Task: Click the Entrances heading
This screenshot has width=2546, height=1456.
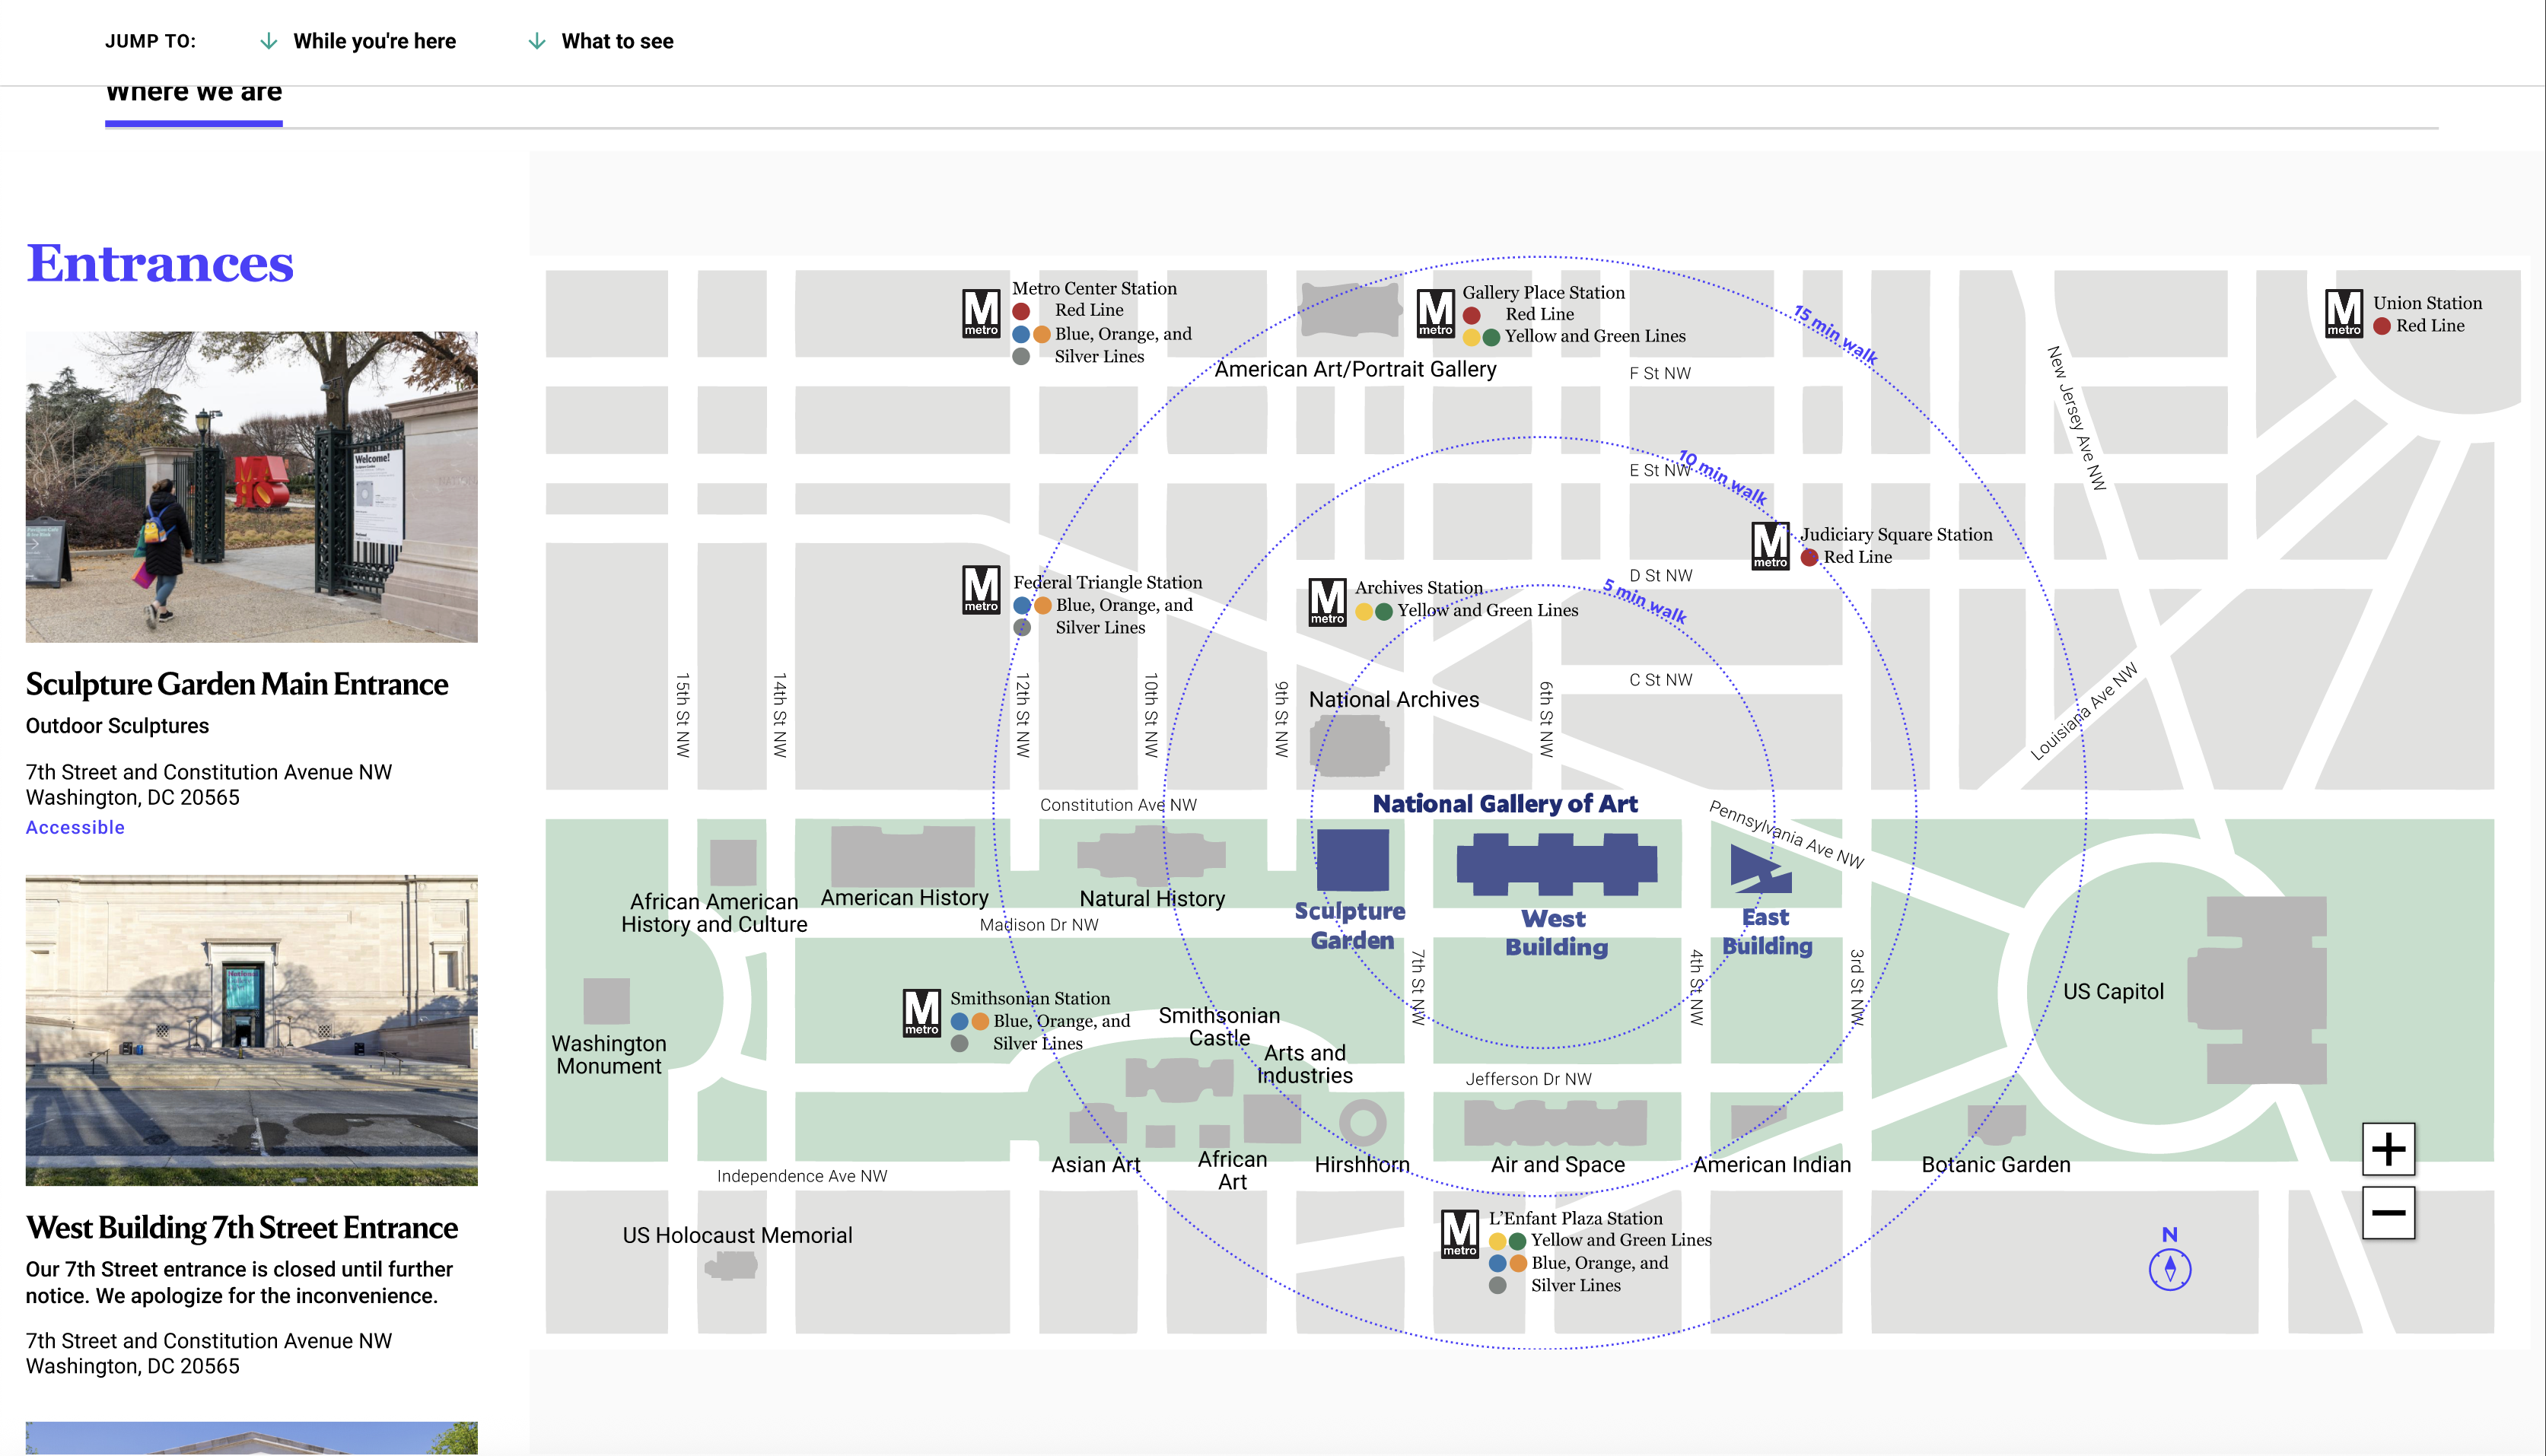Action: click(160, 263)
